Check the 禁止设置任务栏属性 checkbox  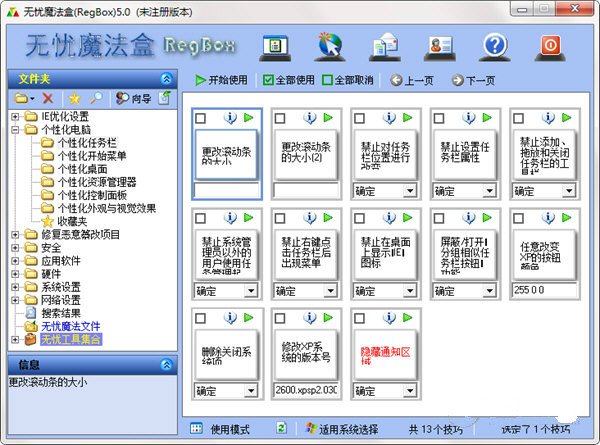click(x=439, y=118)
